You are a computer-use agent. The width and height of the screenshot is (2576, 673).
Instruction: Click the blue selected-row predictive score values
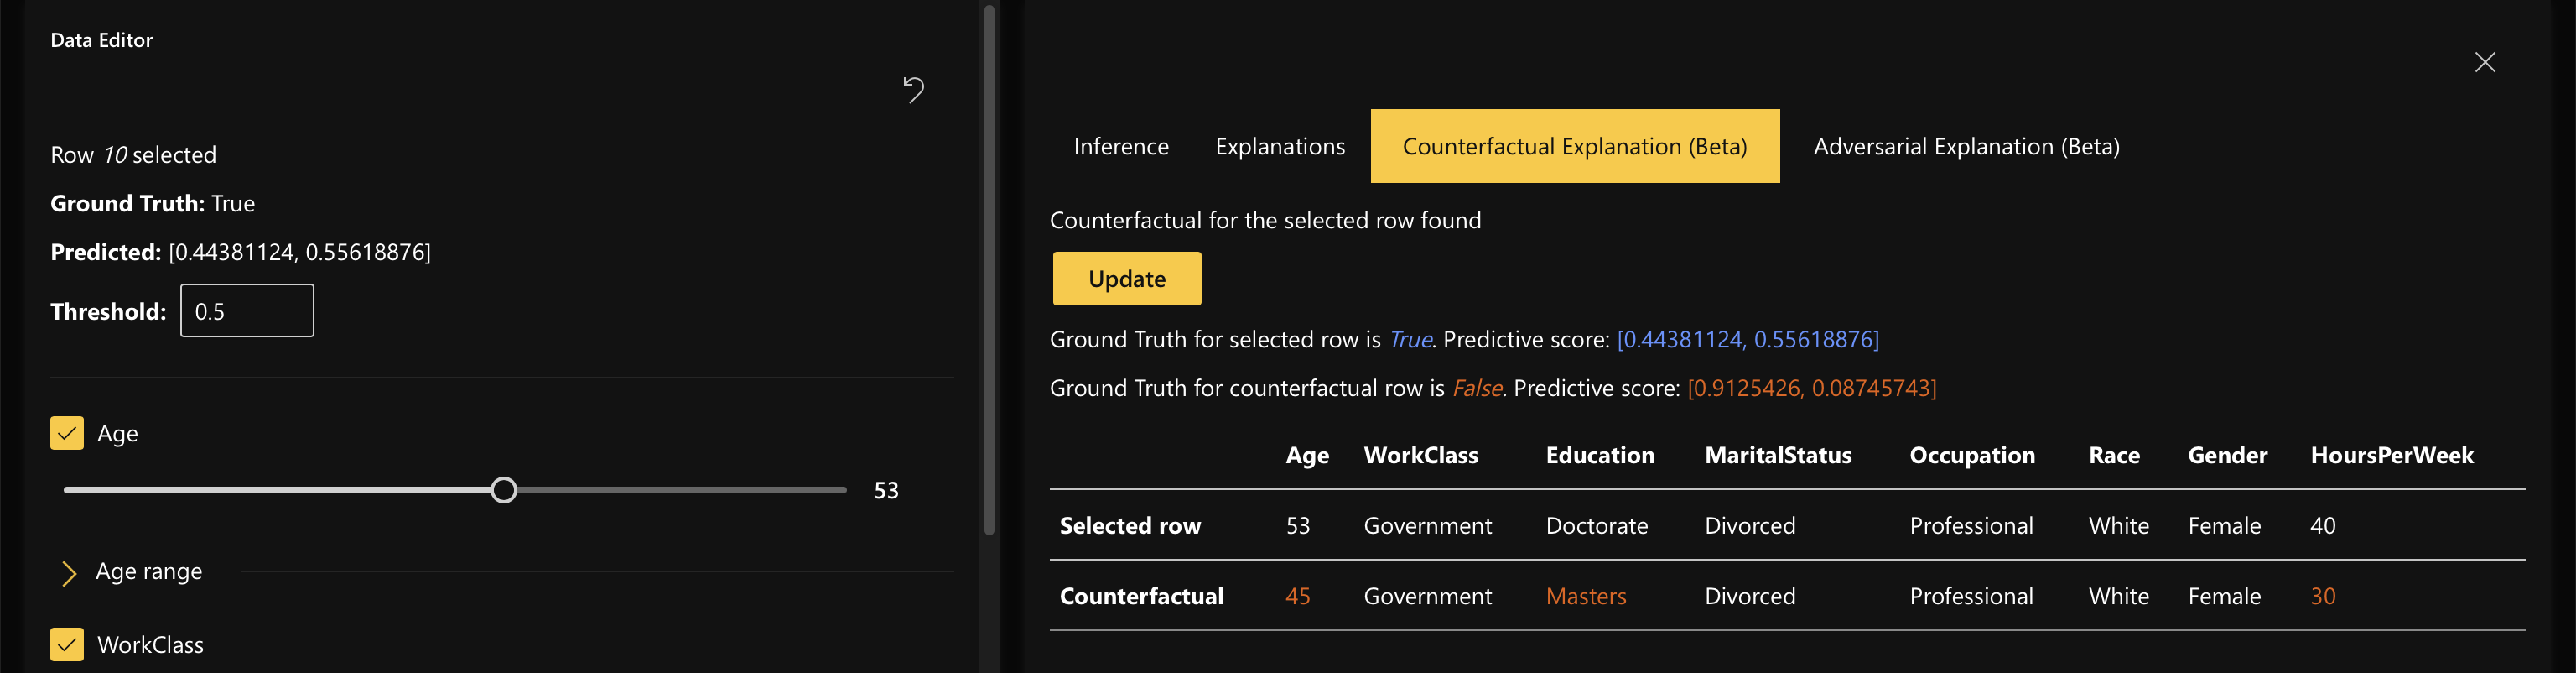(x=1747, y=340)
